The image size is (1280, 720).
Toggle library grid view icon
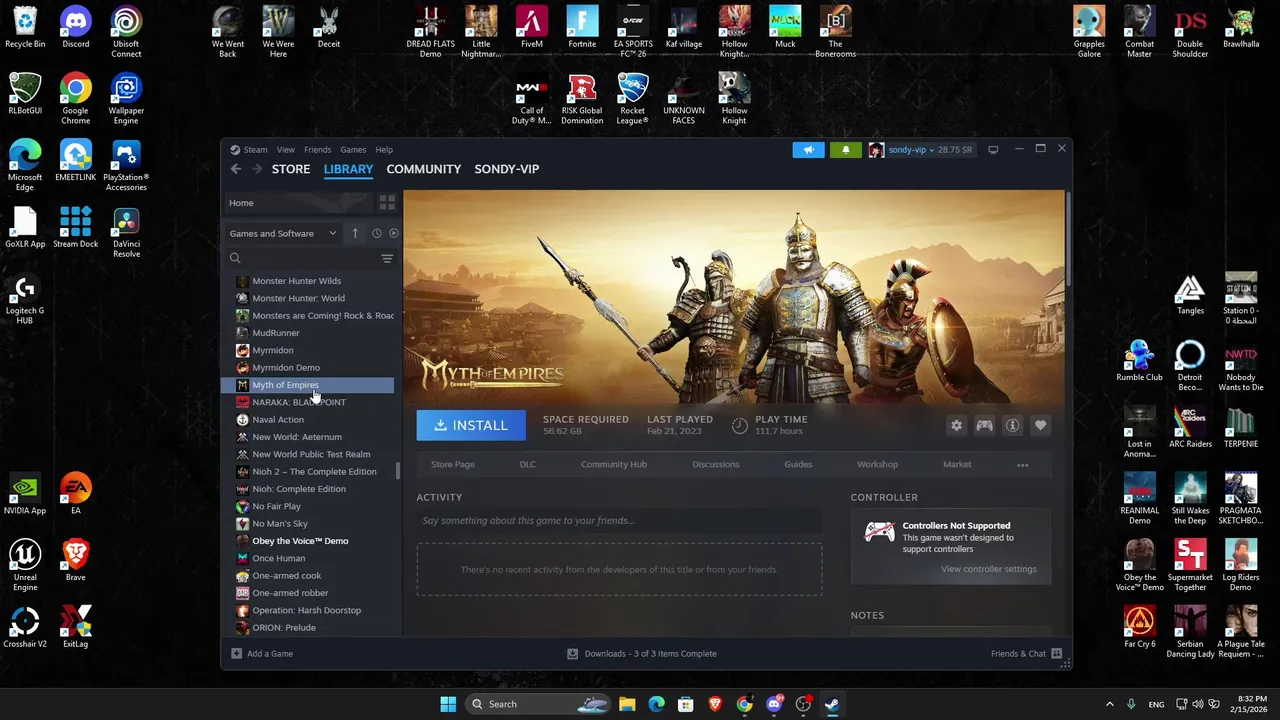[x=387, y=203]
